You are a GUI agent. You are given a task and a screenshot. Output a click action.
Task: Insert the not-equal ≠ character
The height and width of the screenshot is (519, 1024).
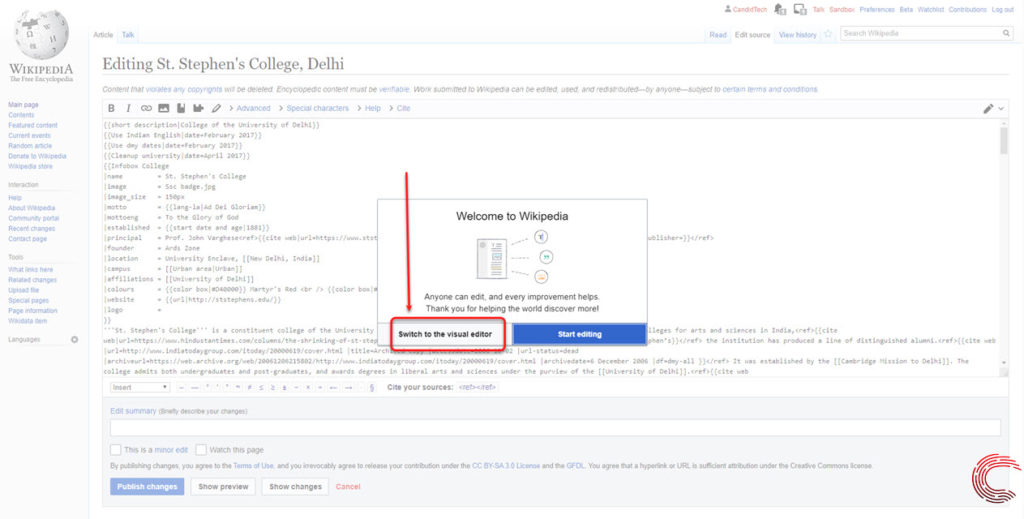coord(249,387)
